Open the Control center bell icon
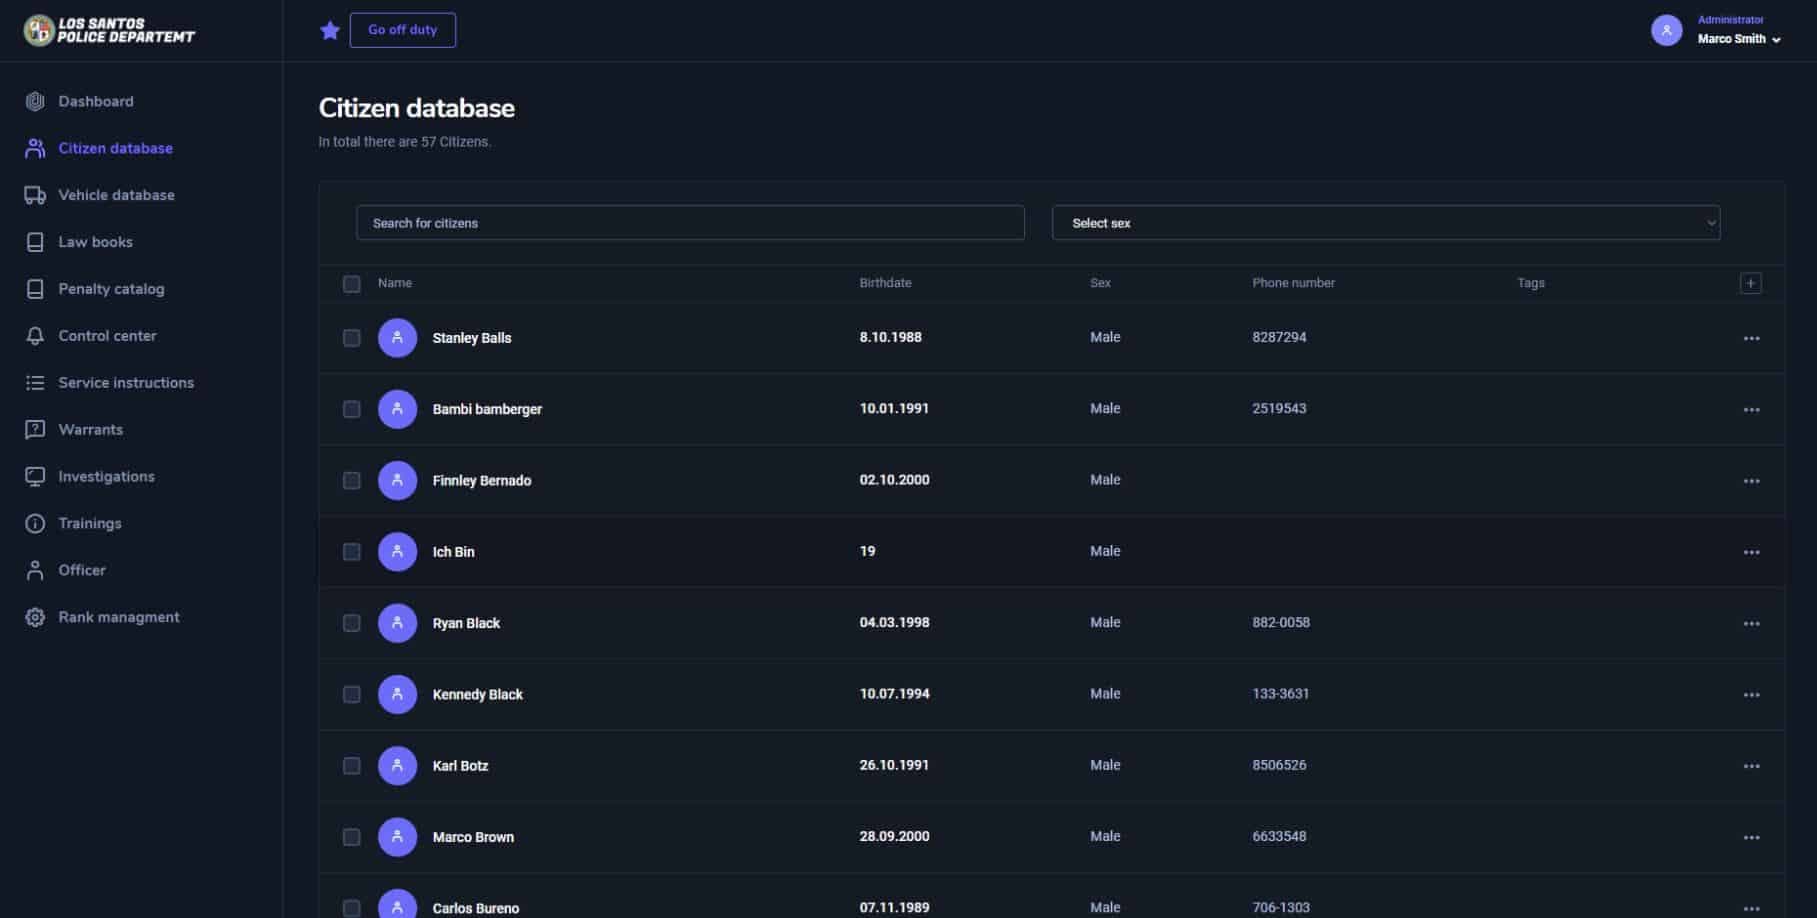 point(35,335)
